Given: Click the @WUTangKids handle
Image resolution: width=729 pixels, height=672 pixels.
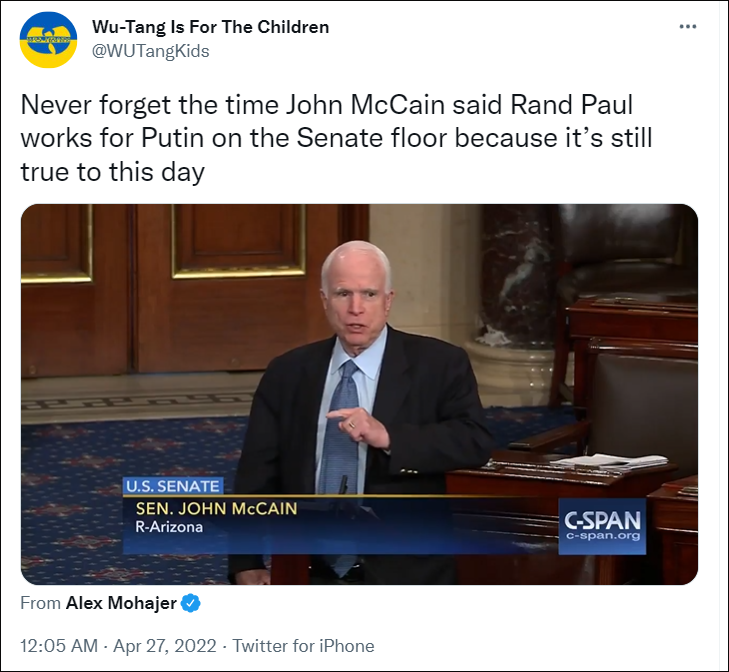Looking at the screenshot, I should click(151, 51).
